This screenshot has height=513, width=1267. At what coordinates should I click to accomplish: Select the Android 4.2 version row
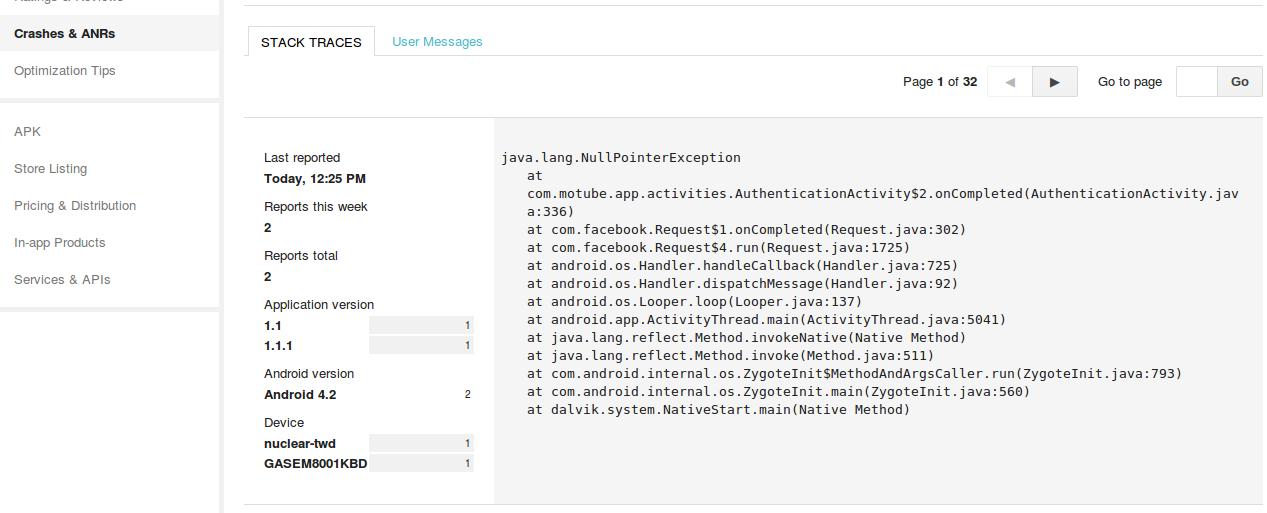[366, 395]
